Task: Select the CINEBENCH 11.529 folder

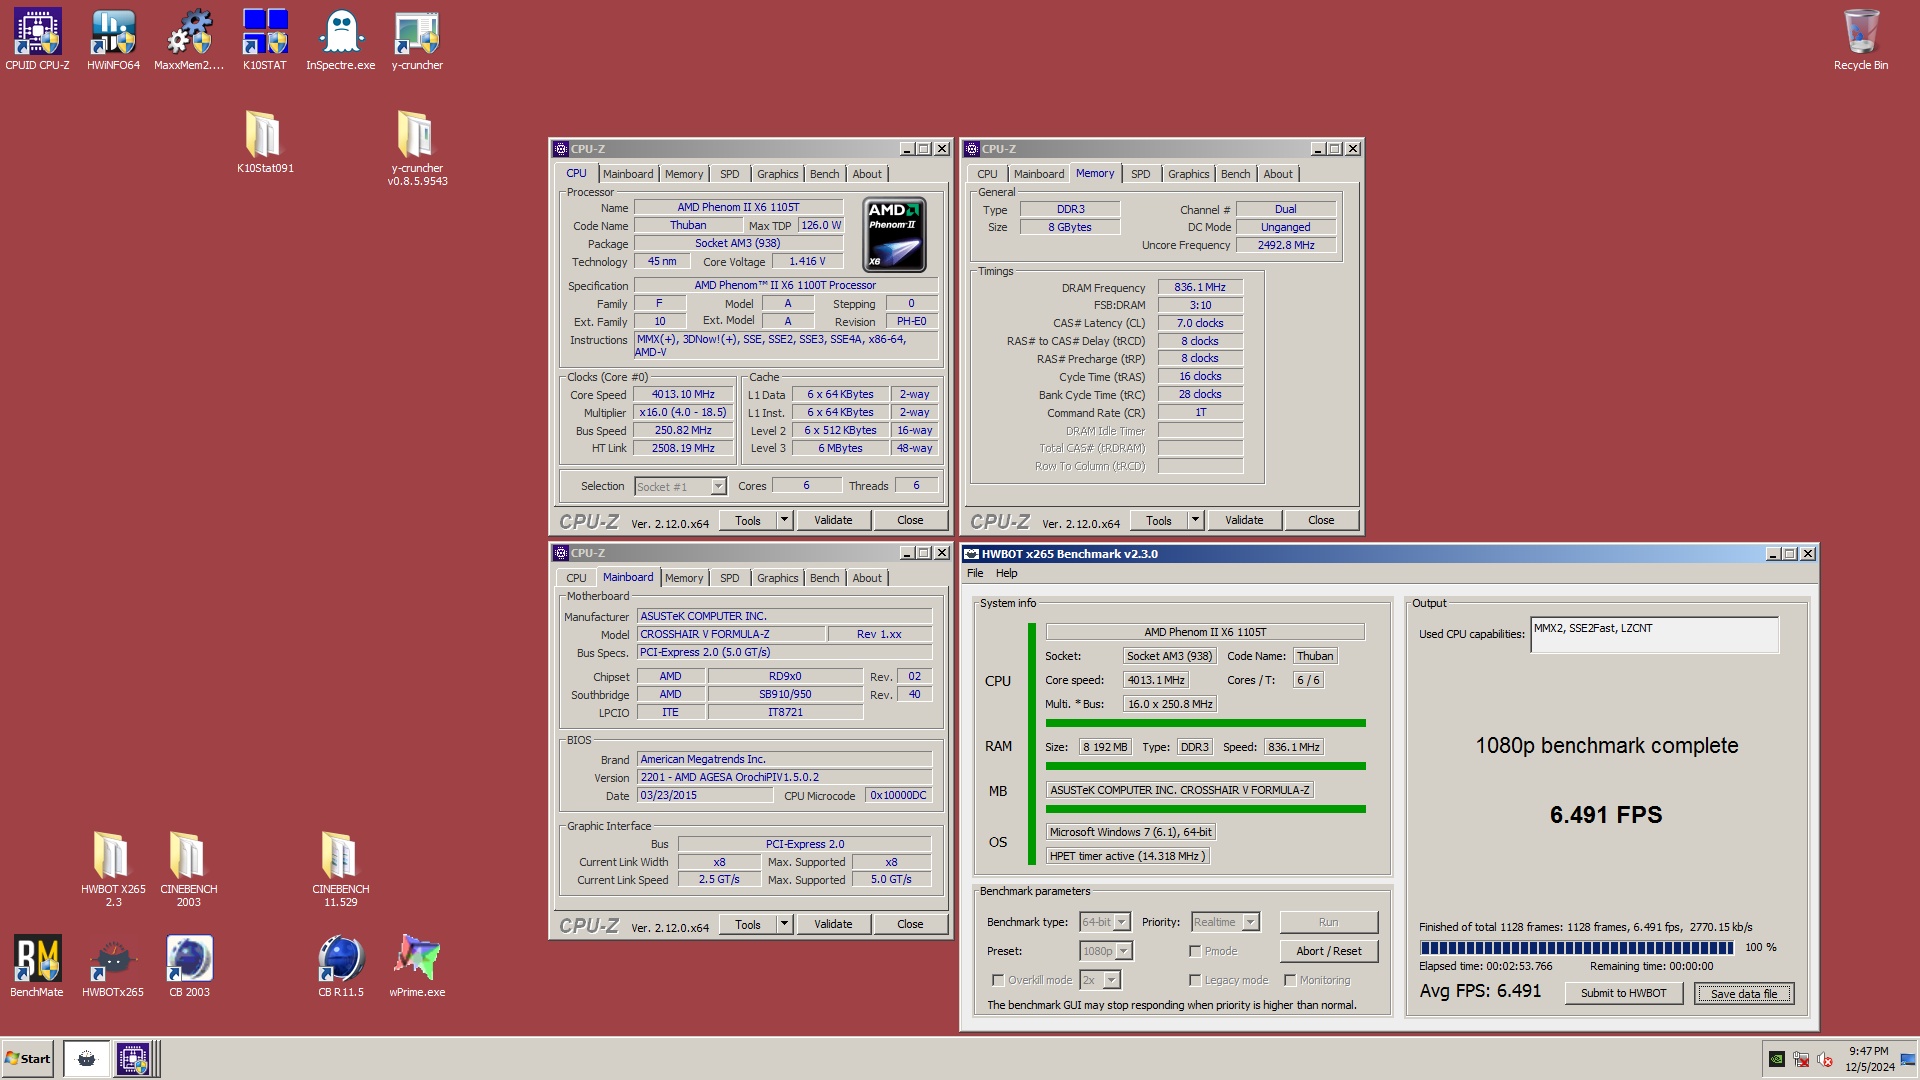Action: 341,868
